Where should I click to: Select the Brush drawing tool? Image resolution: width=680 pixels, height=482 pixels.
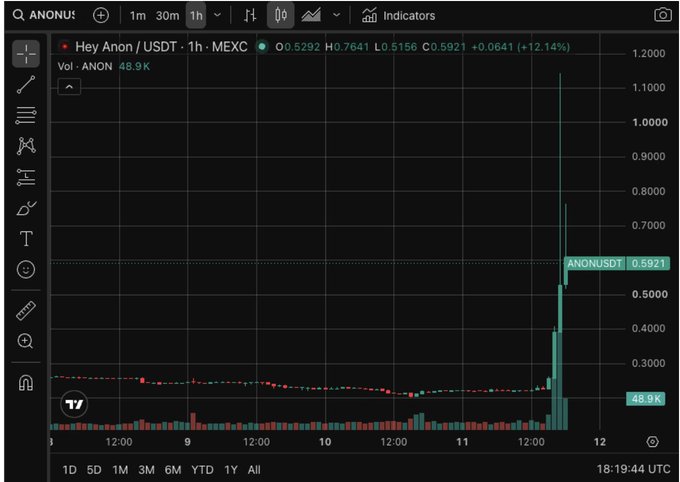point(26,208)
